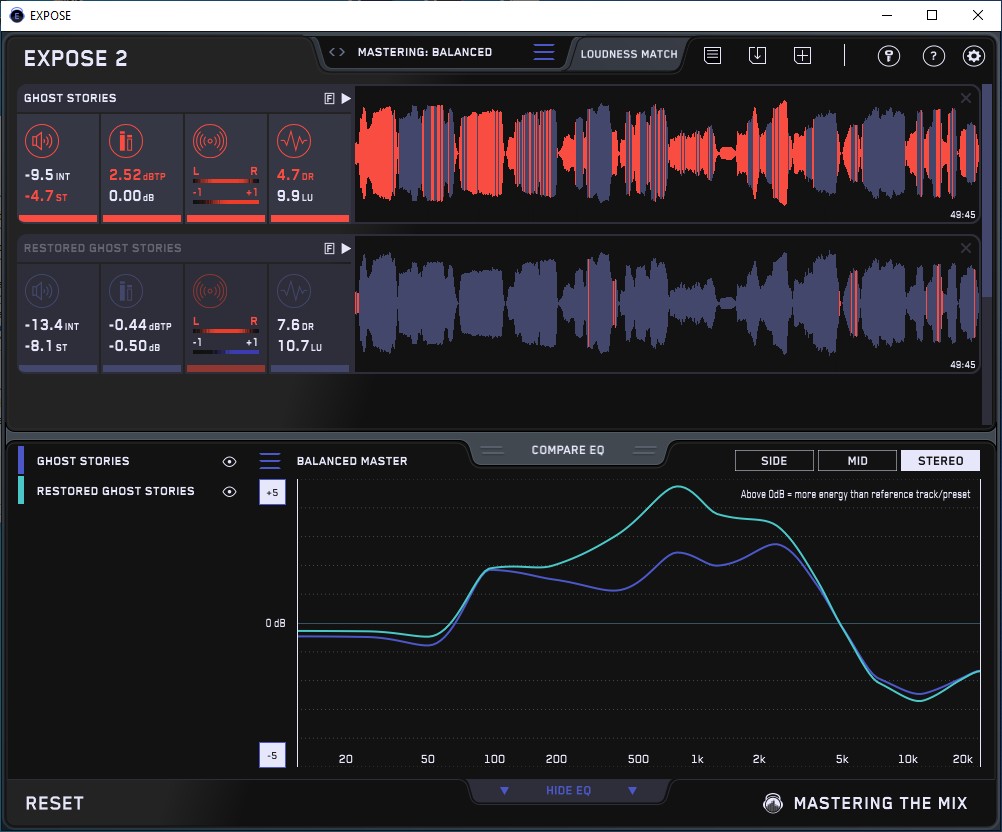
Task: Open the help question mark icon
Action: (x=932, y=56)
